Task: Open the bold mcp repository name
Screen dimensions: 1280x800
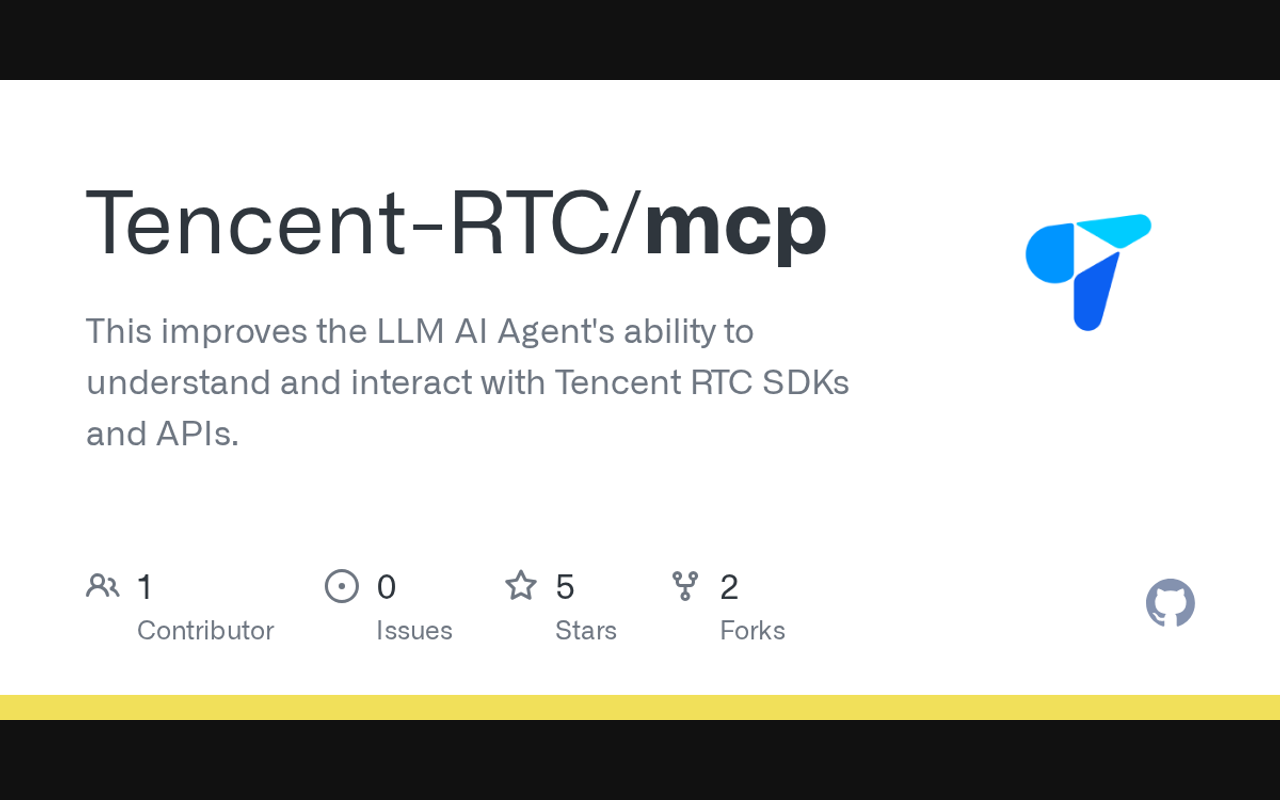Action: pos(735,223)
